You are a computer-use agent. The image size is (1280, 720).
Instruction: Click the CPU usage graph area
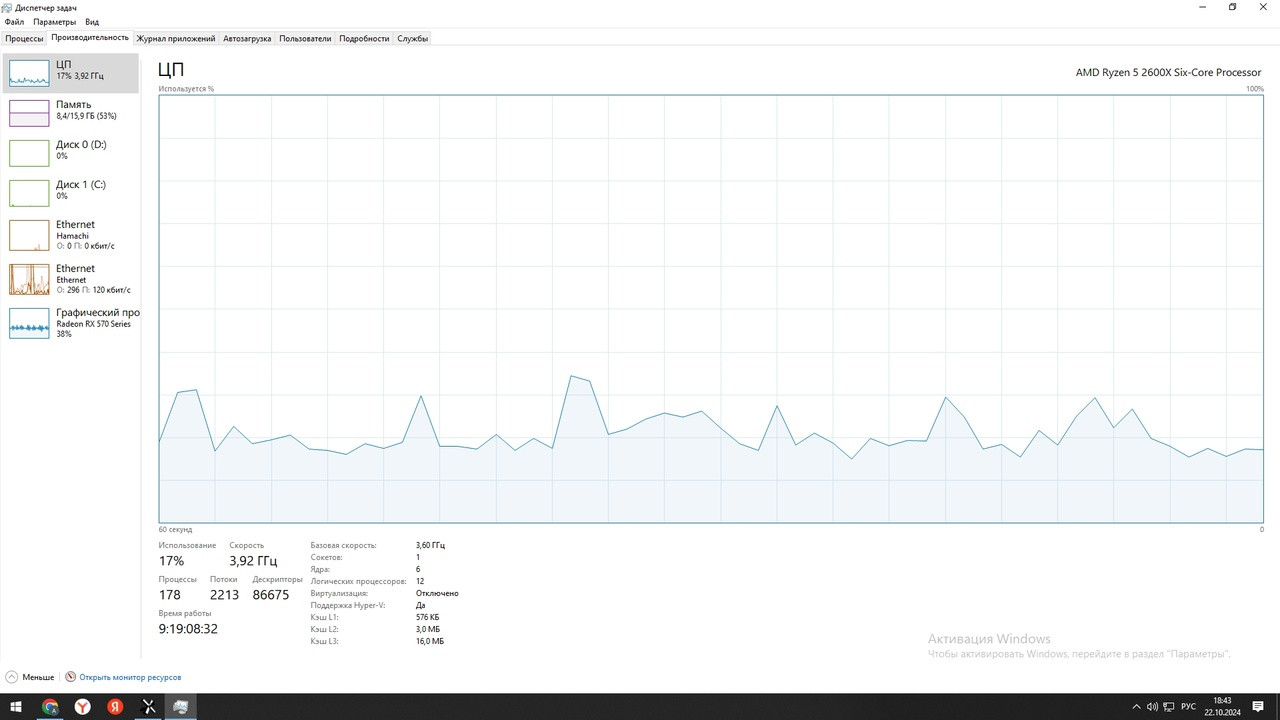711,308
